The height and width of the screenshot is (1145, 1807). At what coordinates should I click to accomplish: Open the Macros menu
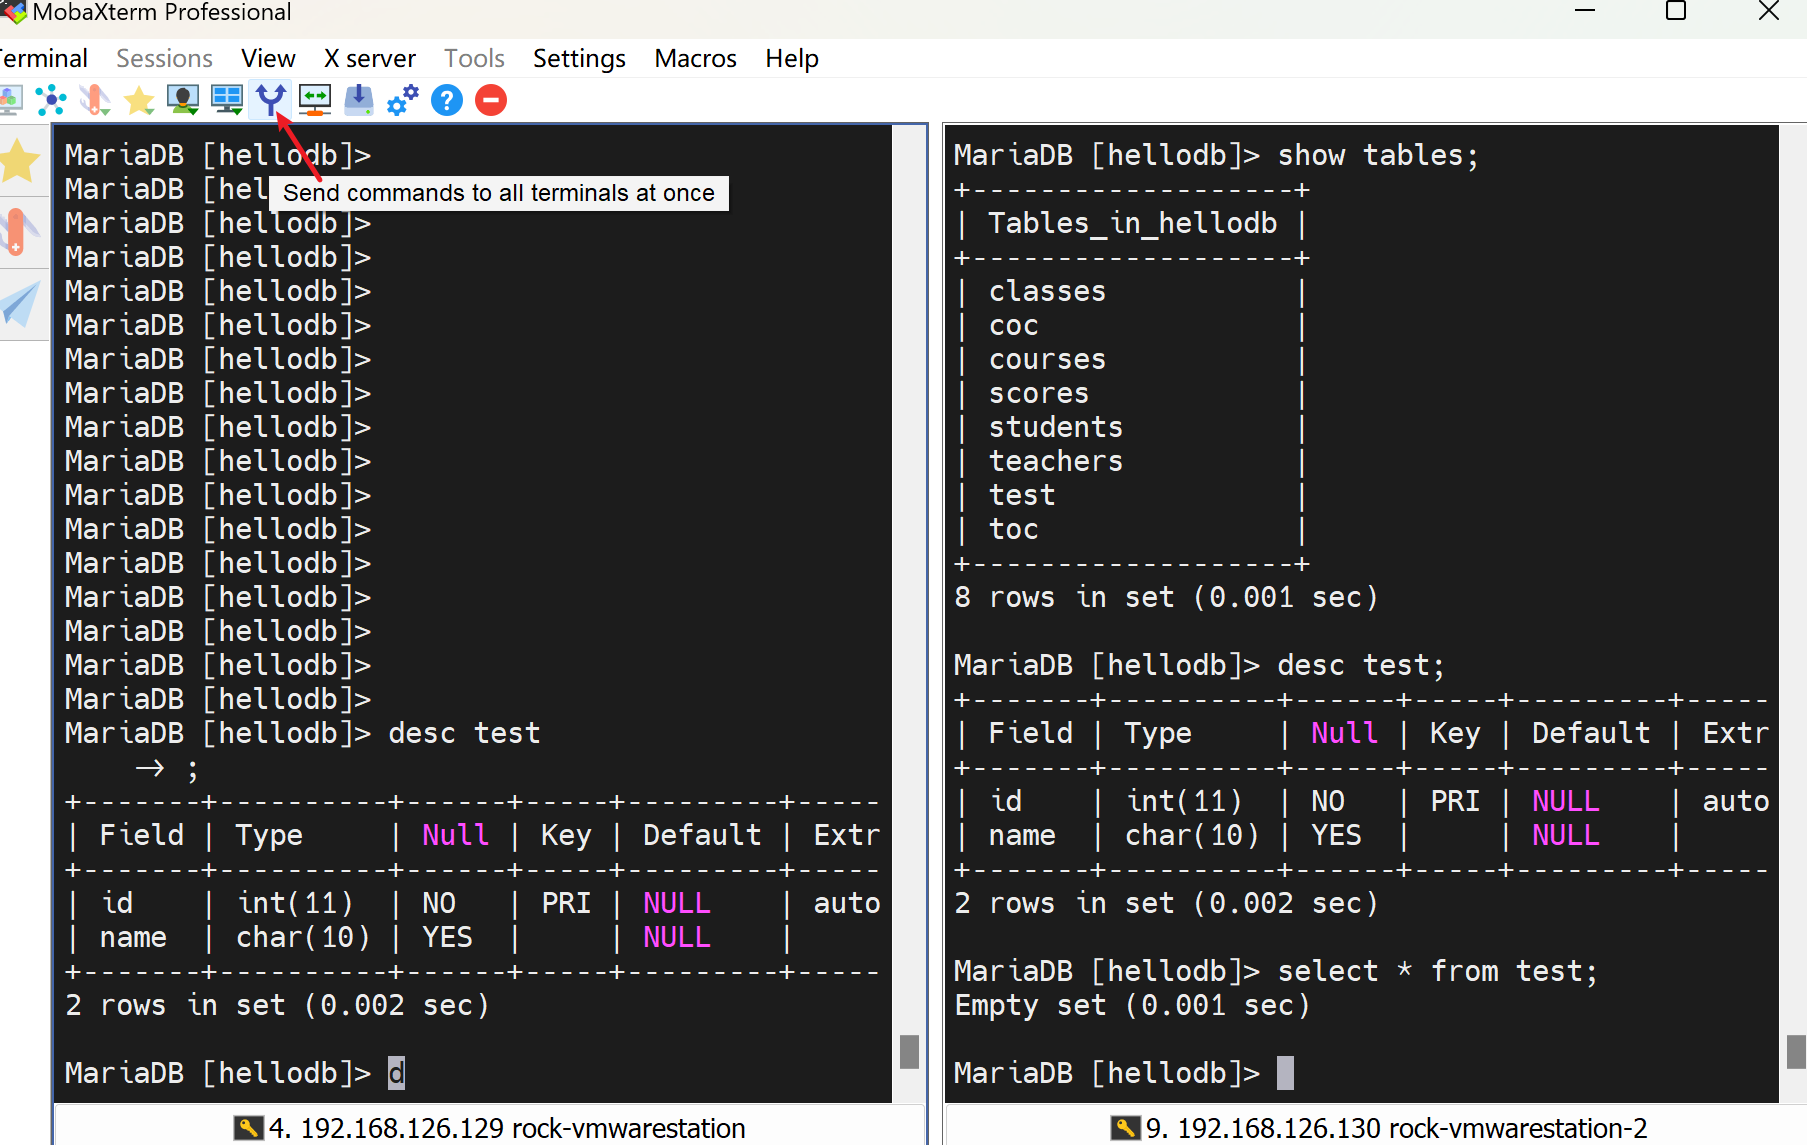tap(695, 59)
